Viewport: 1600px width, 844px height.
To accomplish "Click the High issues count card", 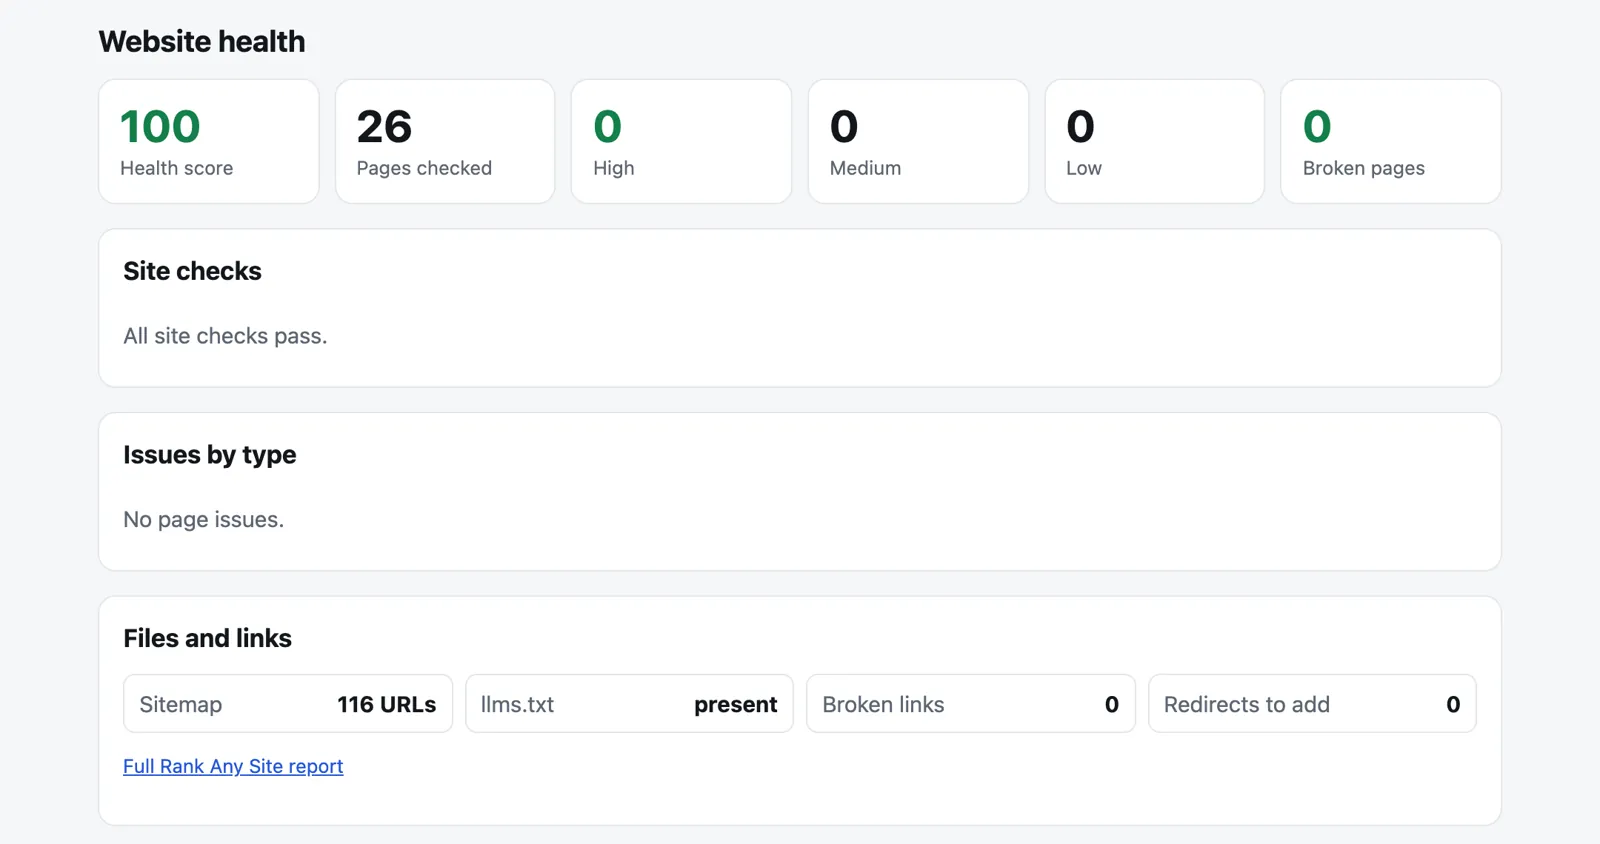I will click(x=681, y=142).
